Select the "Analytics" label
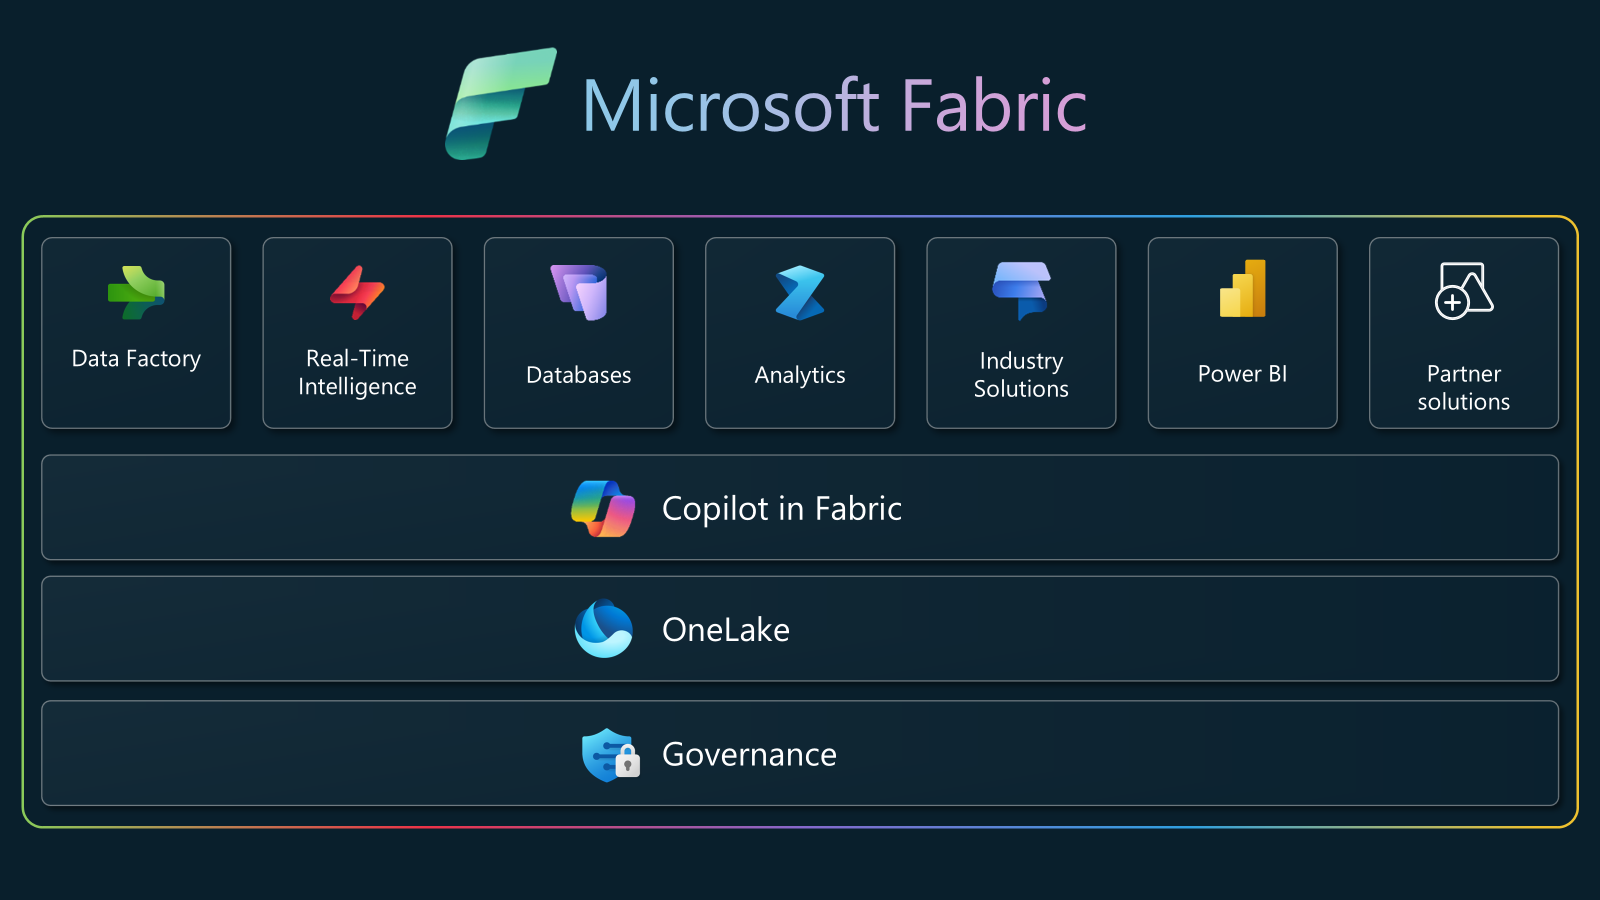This screenshot has width=1600, height=900. 800,376
